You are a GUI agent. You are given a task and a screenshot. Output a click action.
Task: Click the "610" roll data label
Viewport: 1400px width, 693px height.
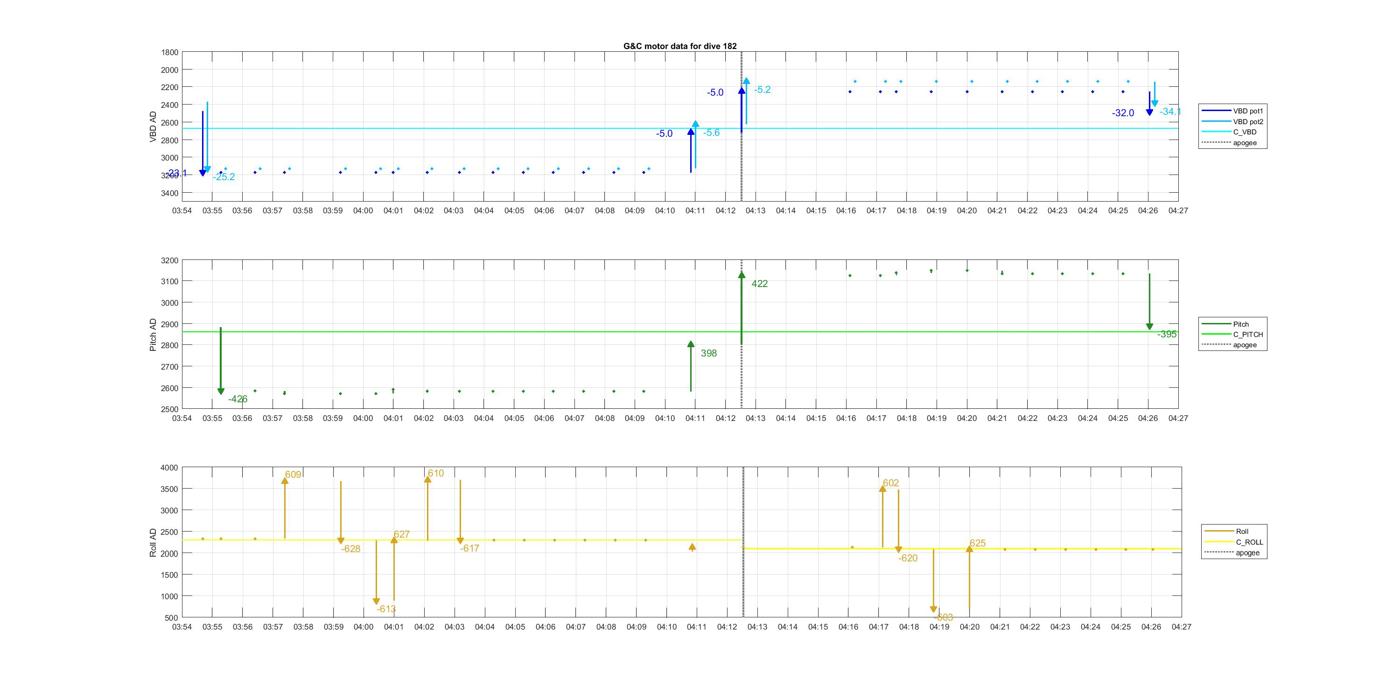[x=435, y=473]
